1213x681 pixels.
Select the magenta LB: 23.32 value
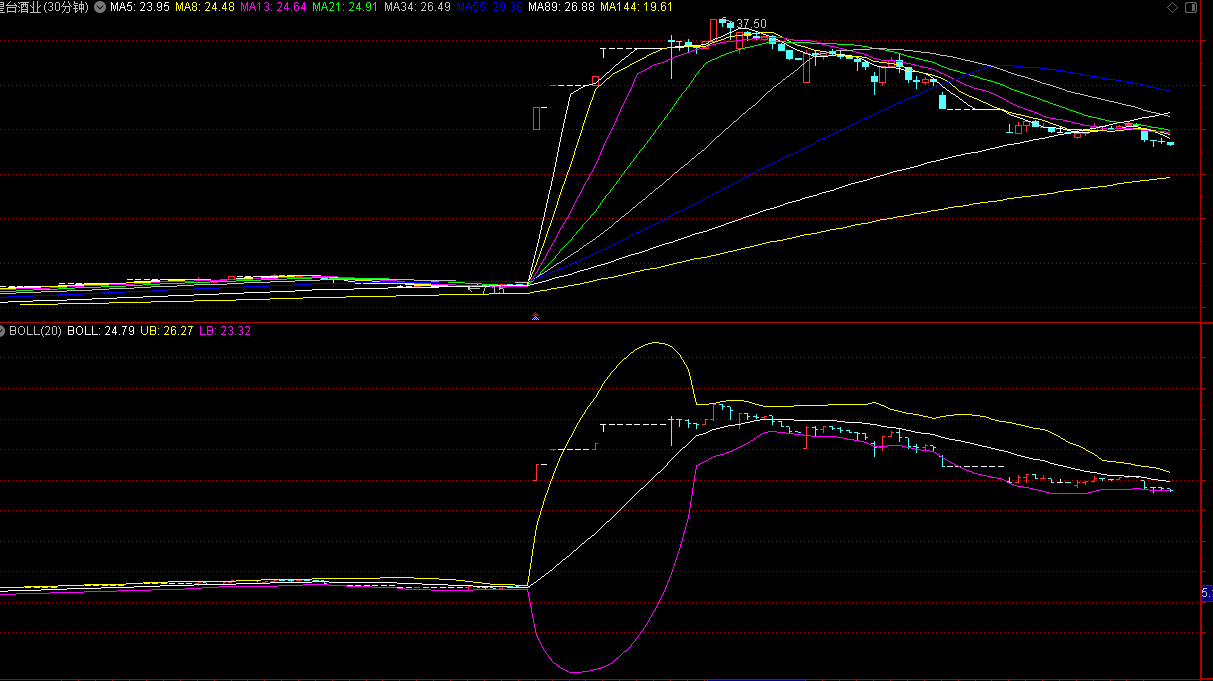tap(225, 330)
